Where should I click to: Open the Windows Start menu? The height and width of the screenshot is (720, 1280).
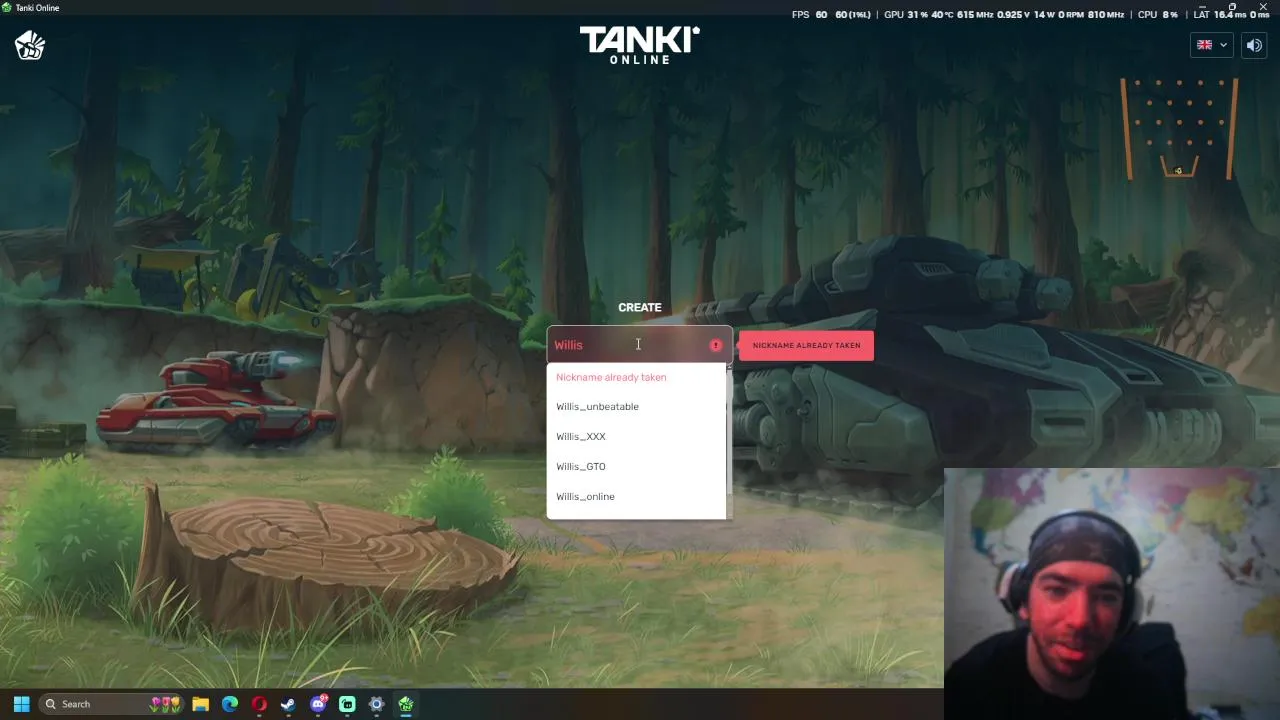21,704
